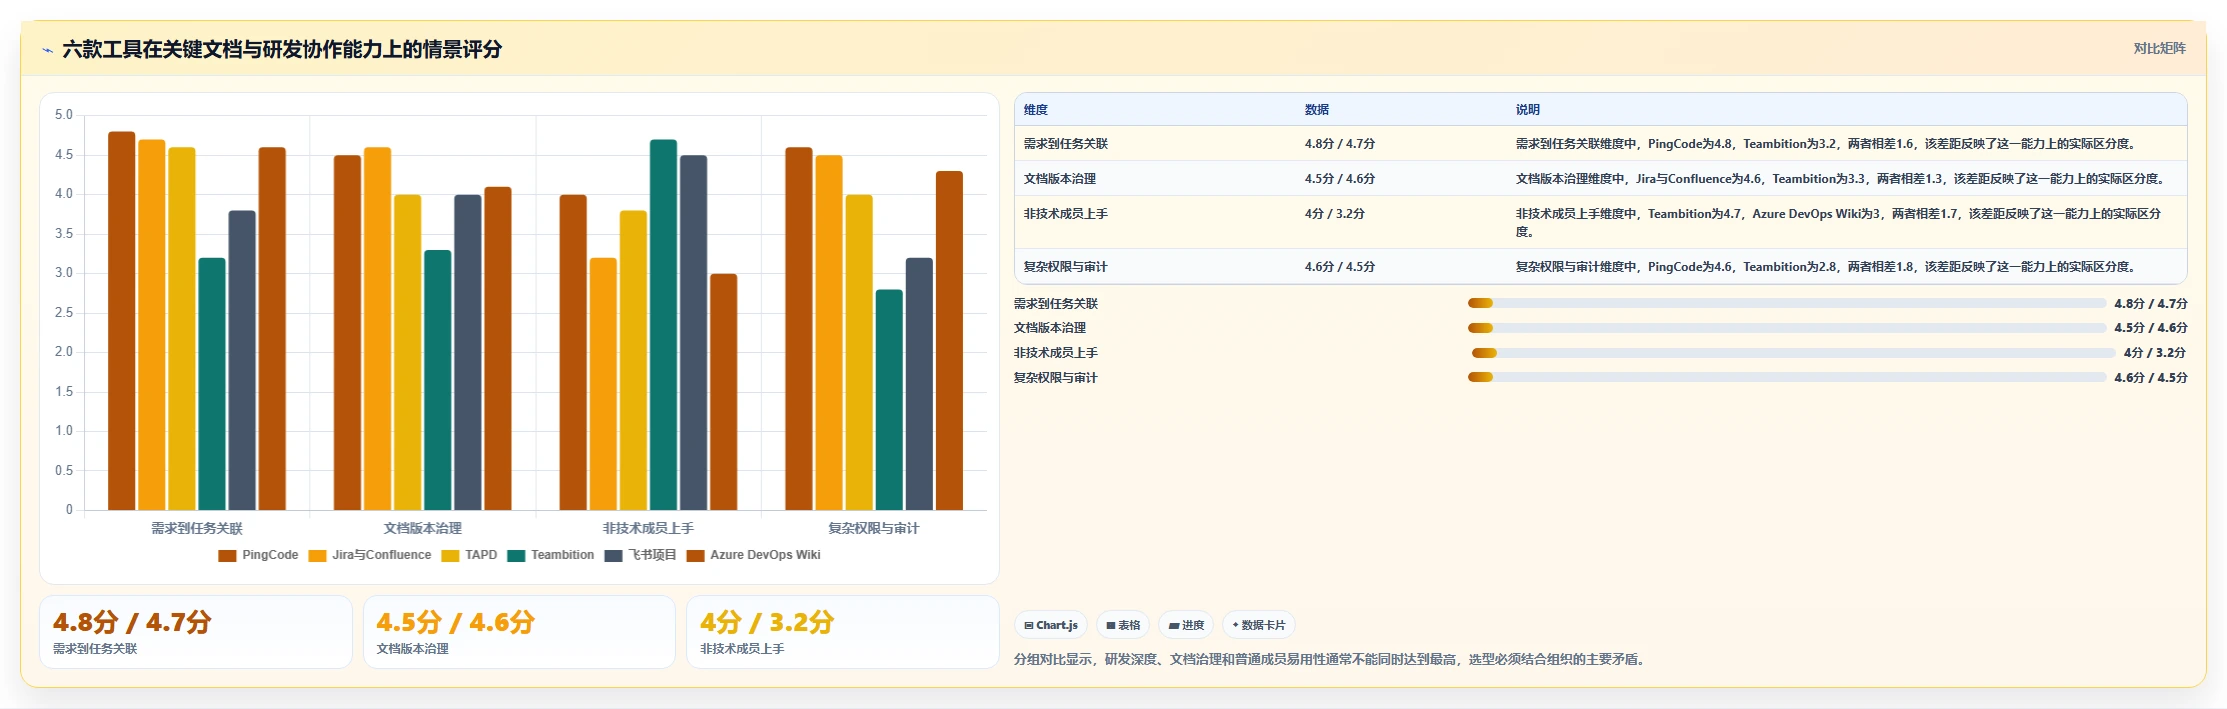Click table cell 4.6分 / 4.5分
This screenshot has height=709, width=2227.
1340,267
